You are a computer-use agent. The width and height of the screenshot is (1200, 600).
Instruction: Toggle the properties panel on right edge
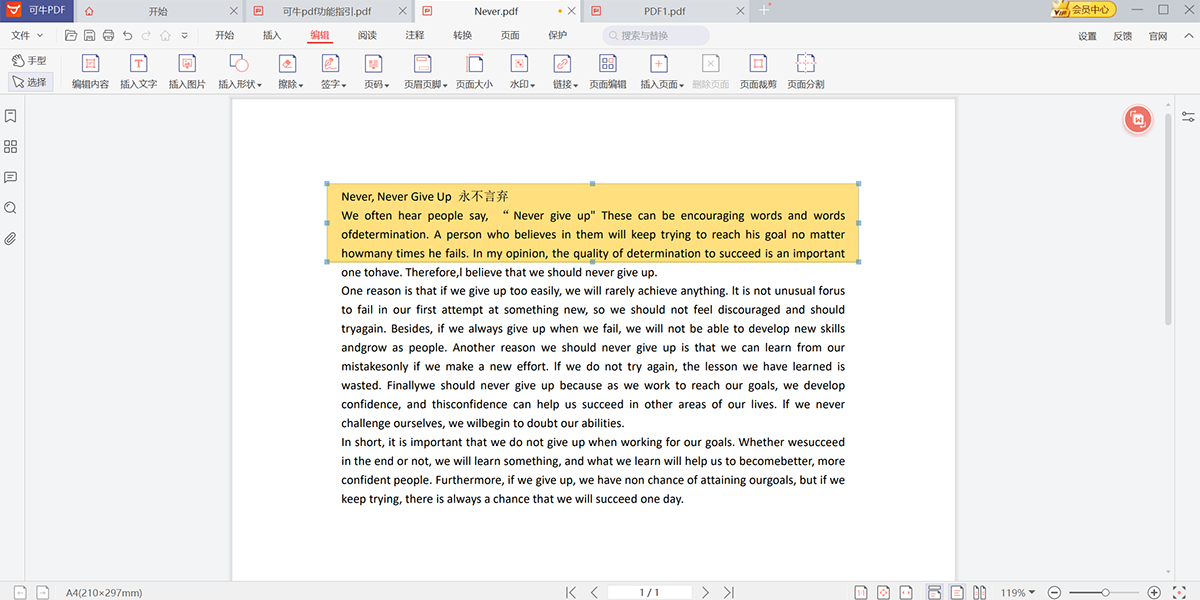[1188, 116]
